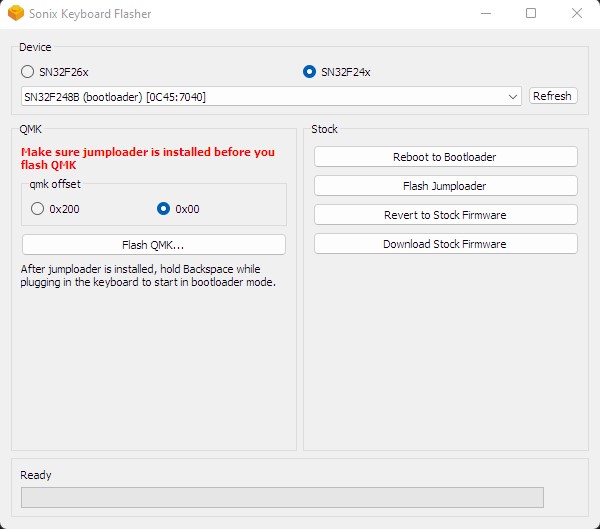Click the flashing progress bar

[282, 497]
